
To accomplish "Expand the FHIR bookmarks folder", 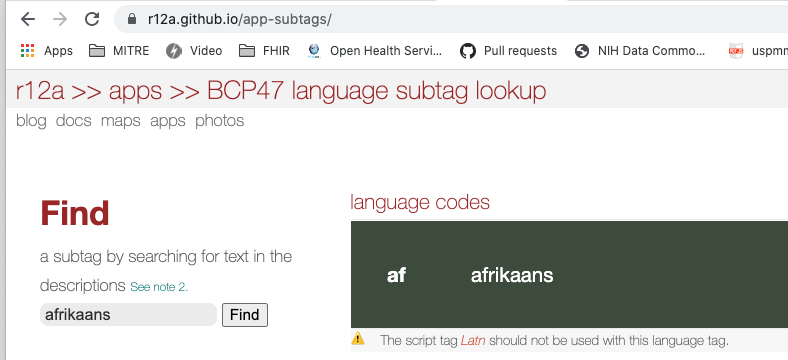I will click(x=264, y=51).
